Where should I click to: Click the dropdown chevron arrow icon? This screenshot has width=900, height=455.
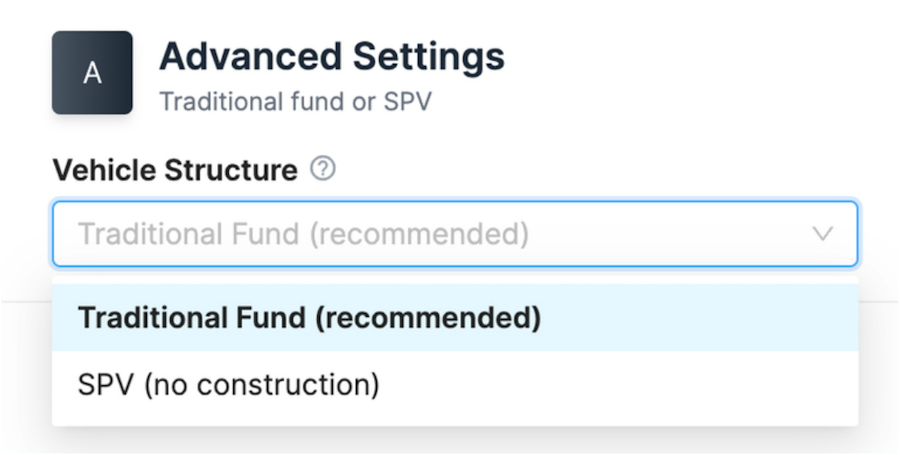(x=823, y=234)
